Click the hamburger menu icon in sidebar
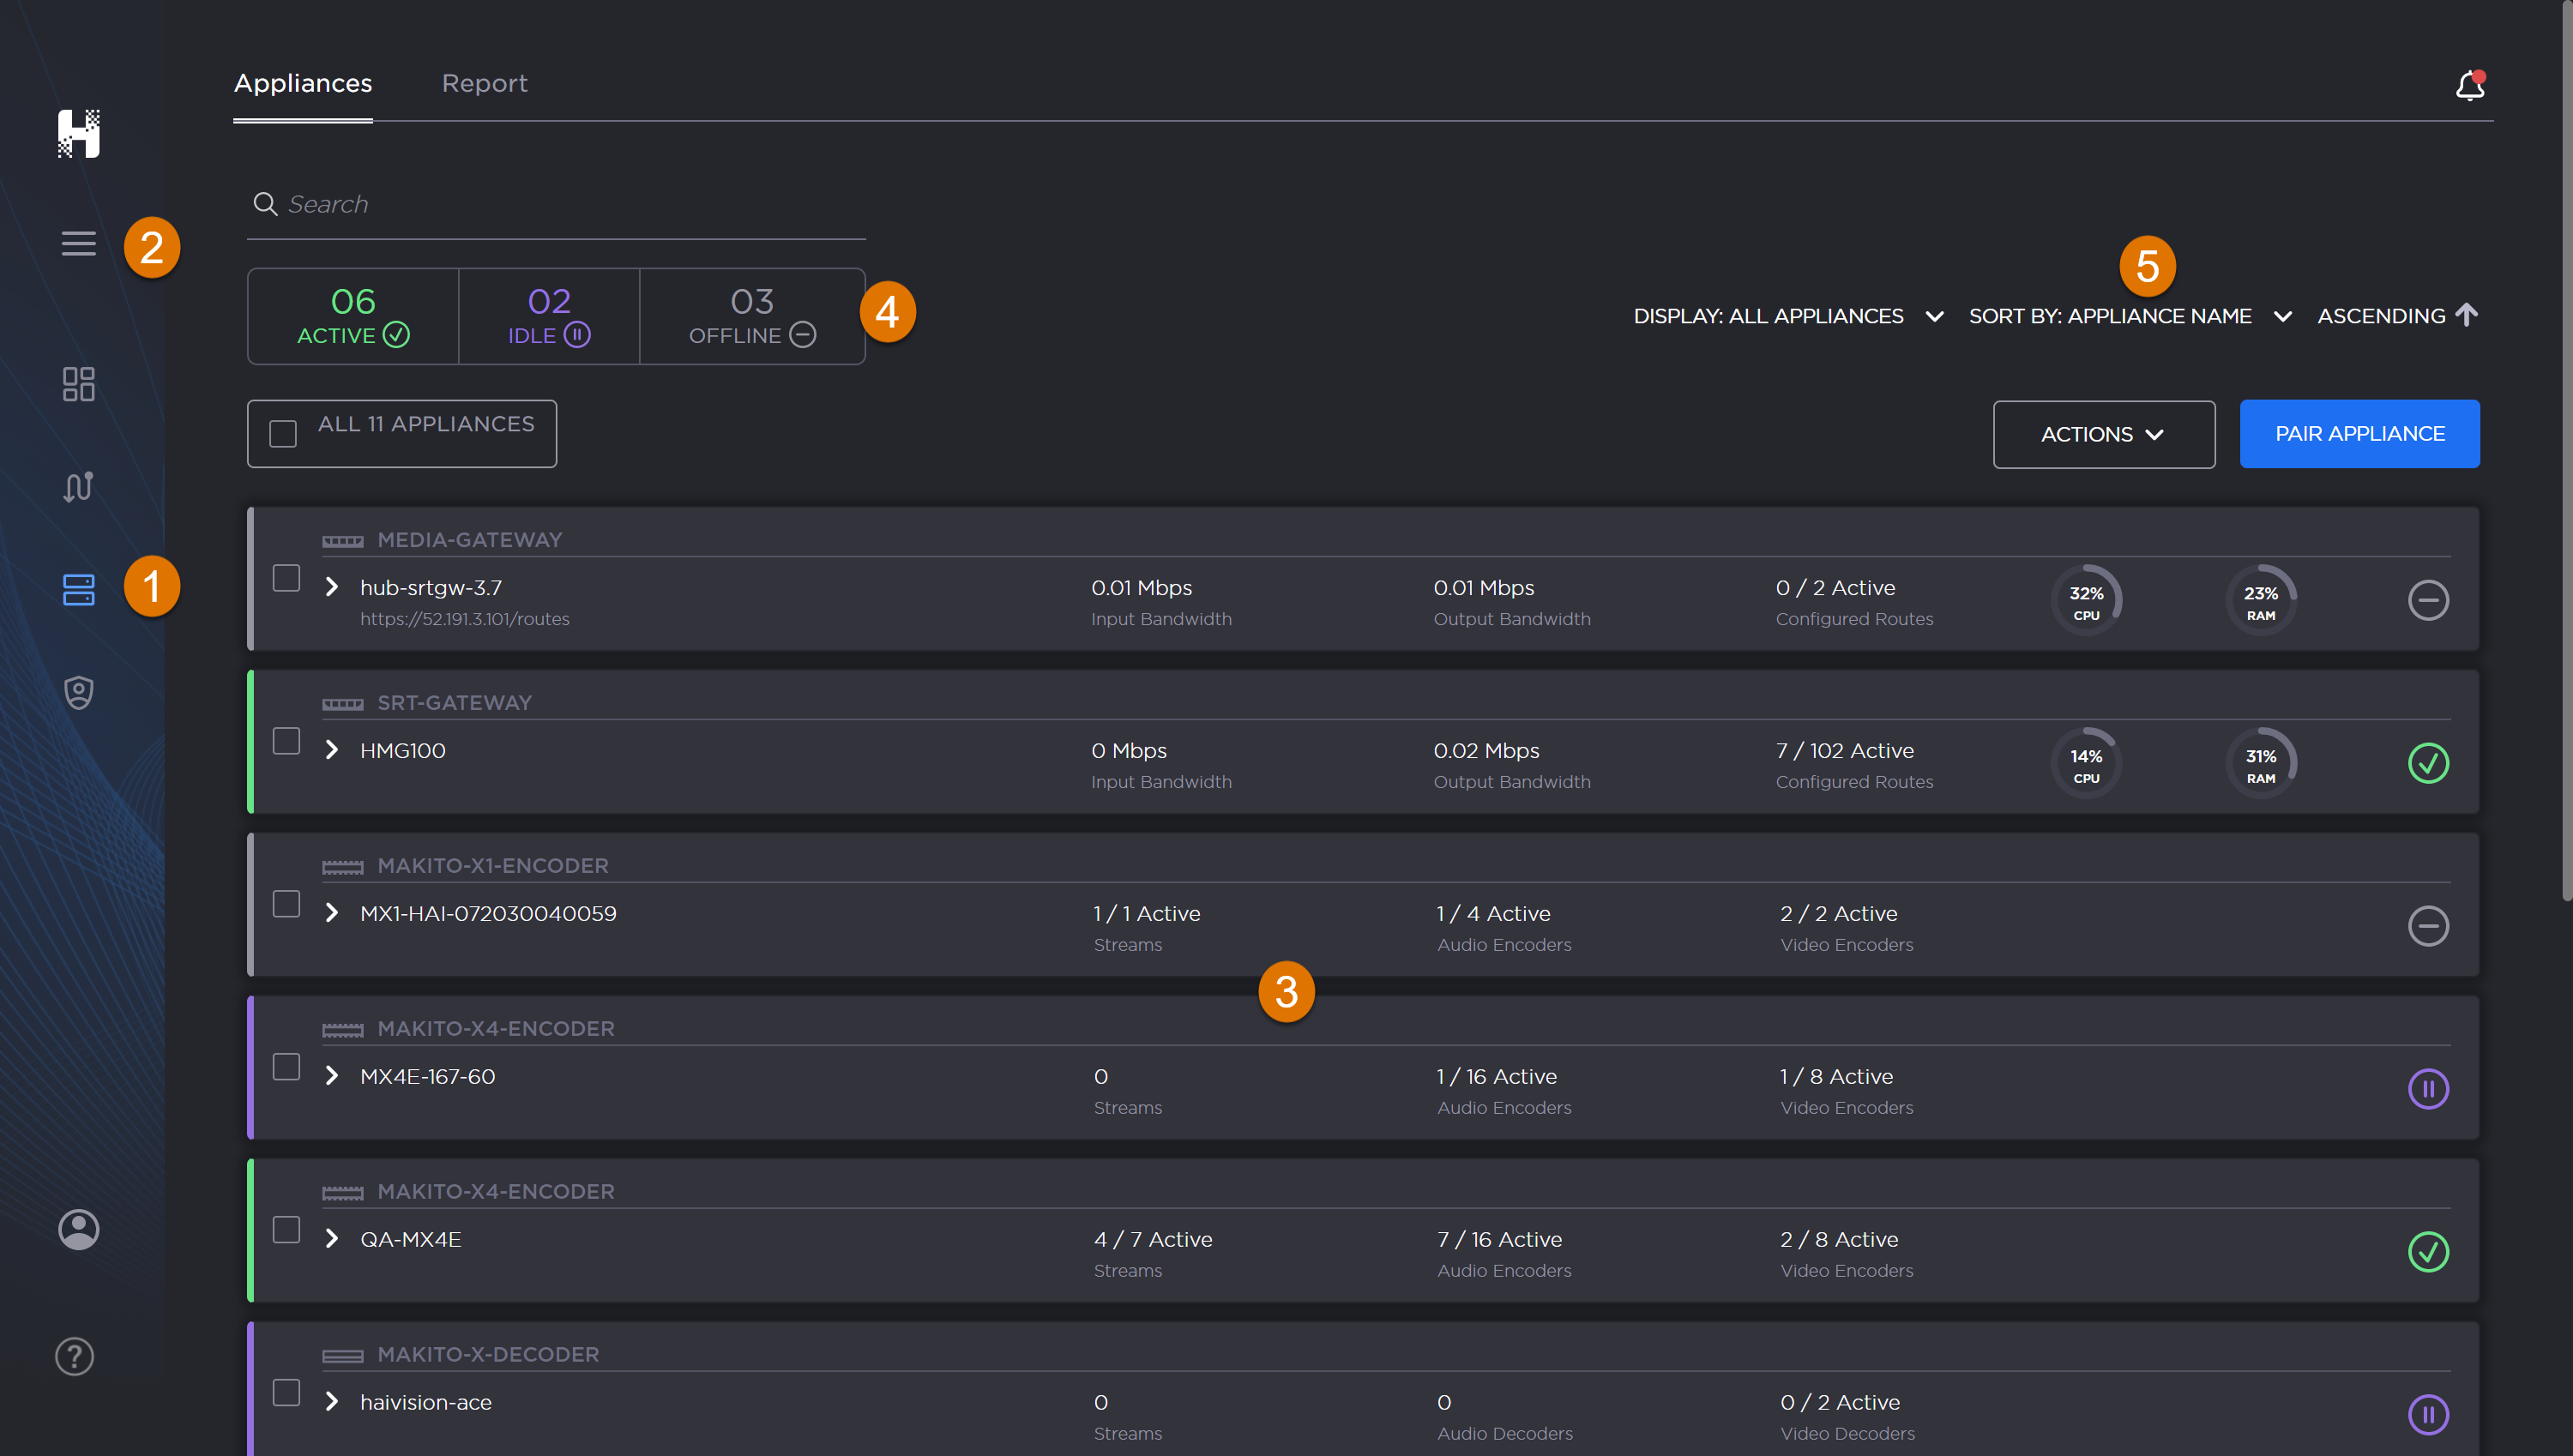Viewport: 2573px width, 1456px height. click(x=78, y=243)
